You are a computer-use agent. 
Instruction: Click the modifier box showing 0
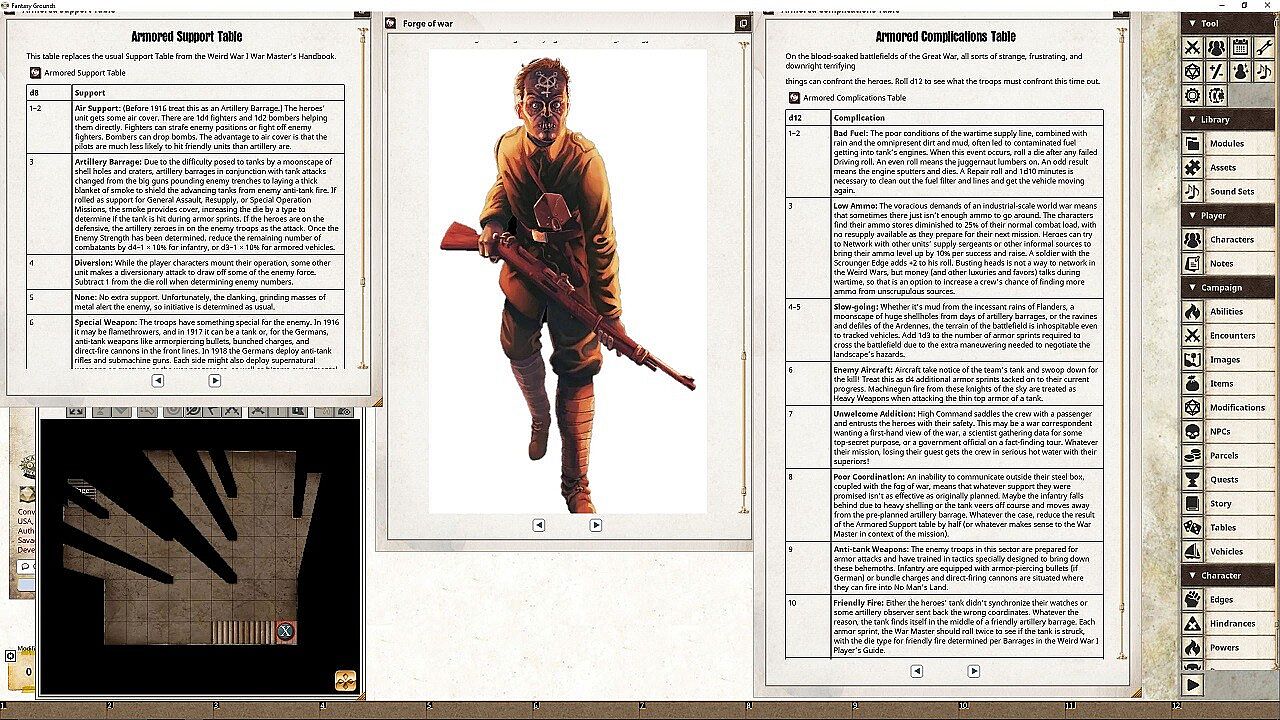coord(24,672)
